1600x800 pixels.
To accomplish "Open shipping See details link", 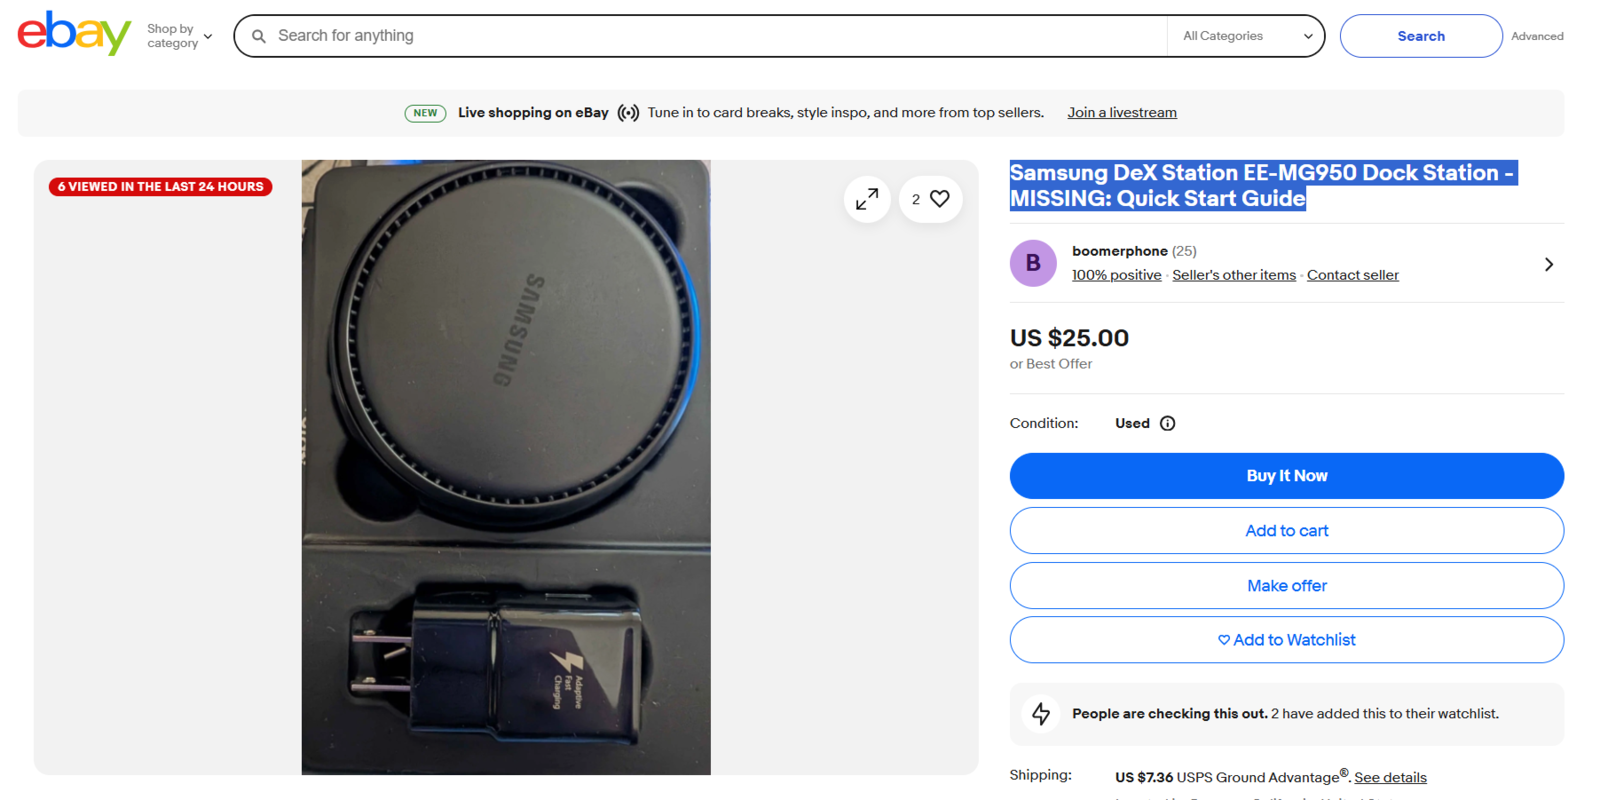I will [x=1390, y=777].
